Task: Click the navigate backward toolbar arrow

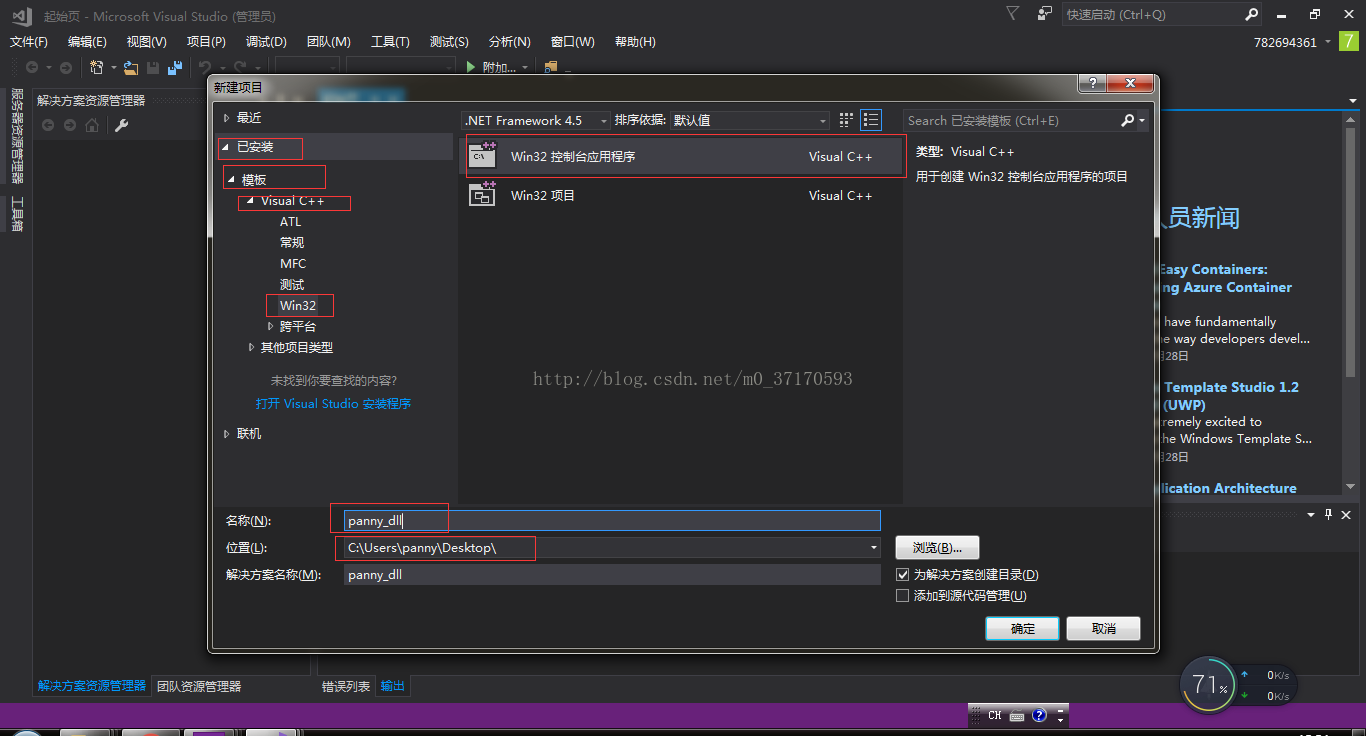Action: coord(32,68)
